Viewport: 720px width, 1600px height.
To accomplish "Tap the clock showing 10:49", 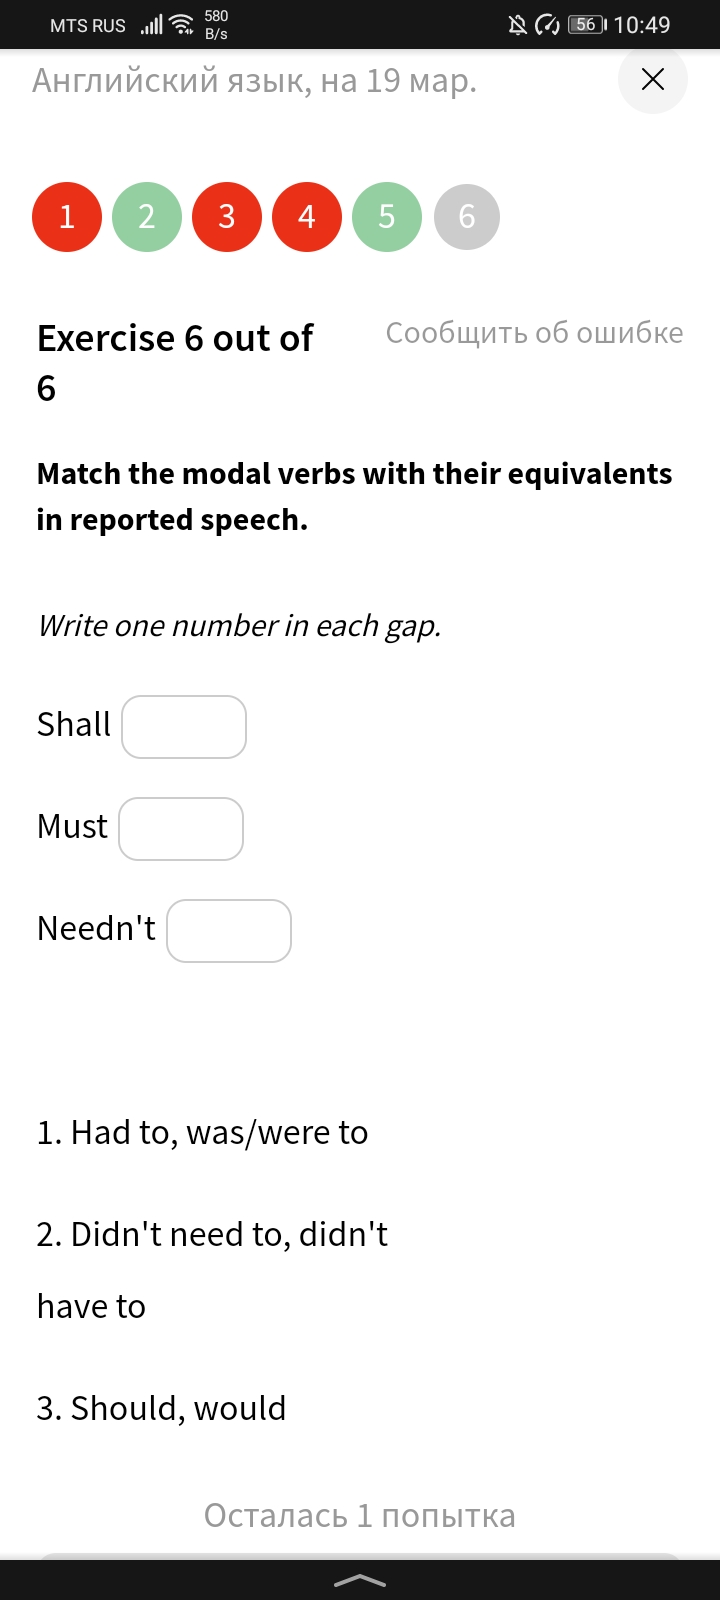I will pyautogui.click(x=642, y=25).
